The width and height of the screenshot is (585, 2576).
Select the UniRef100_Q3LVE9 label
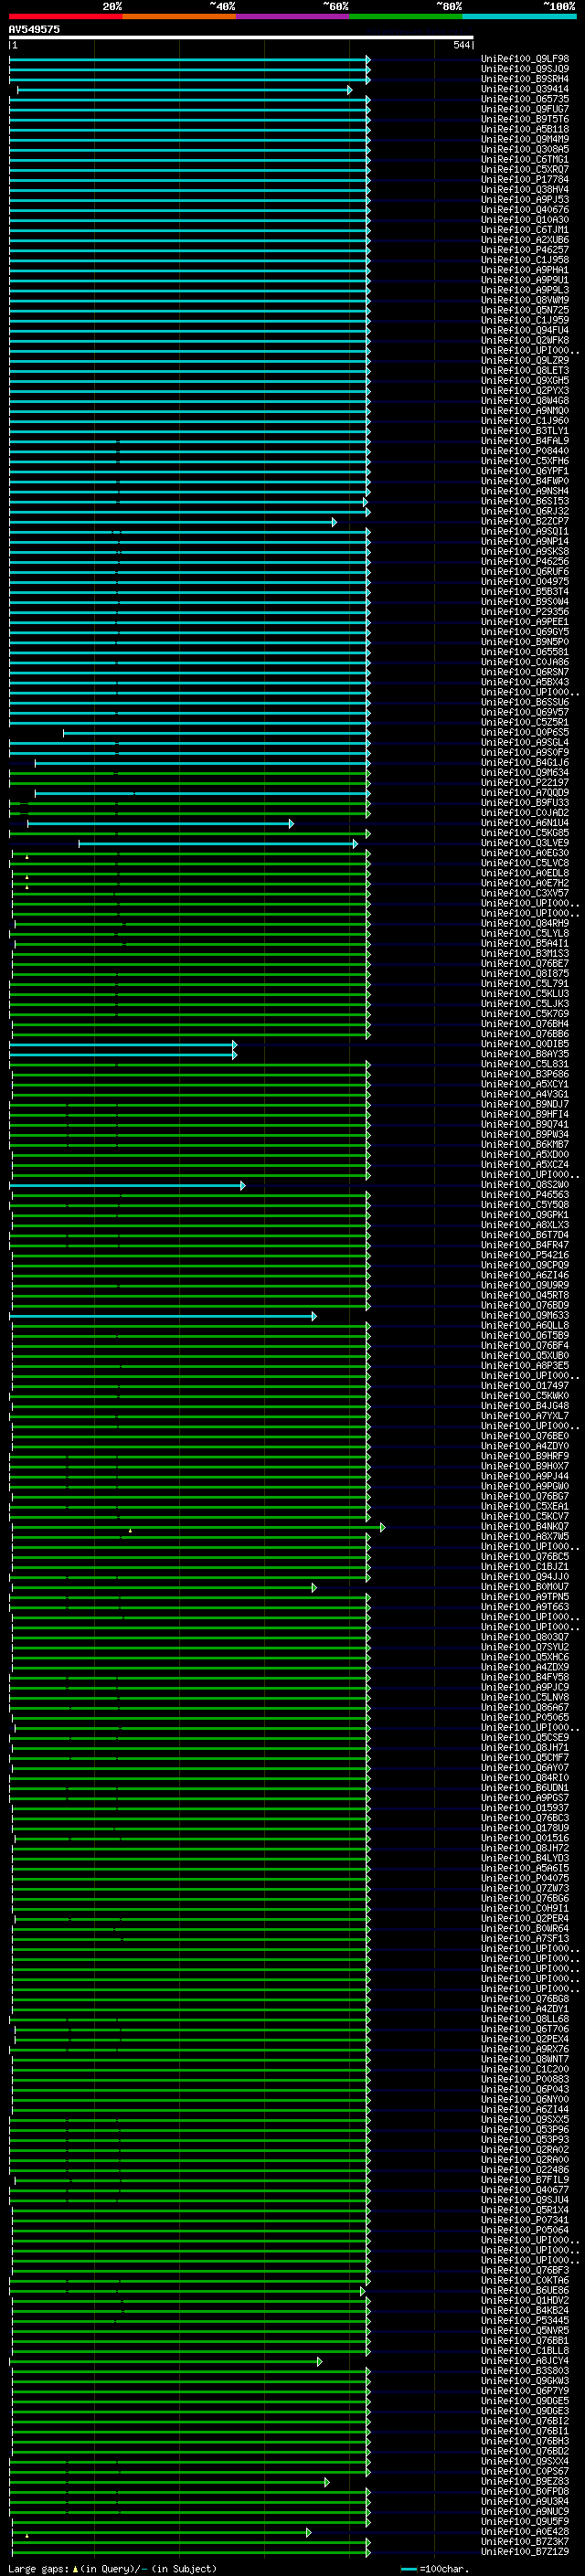524,843
